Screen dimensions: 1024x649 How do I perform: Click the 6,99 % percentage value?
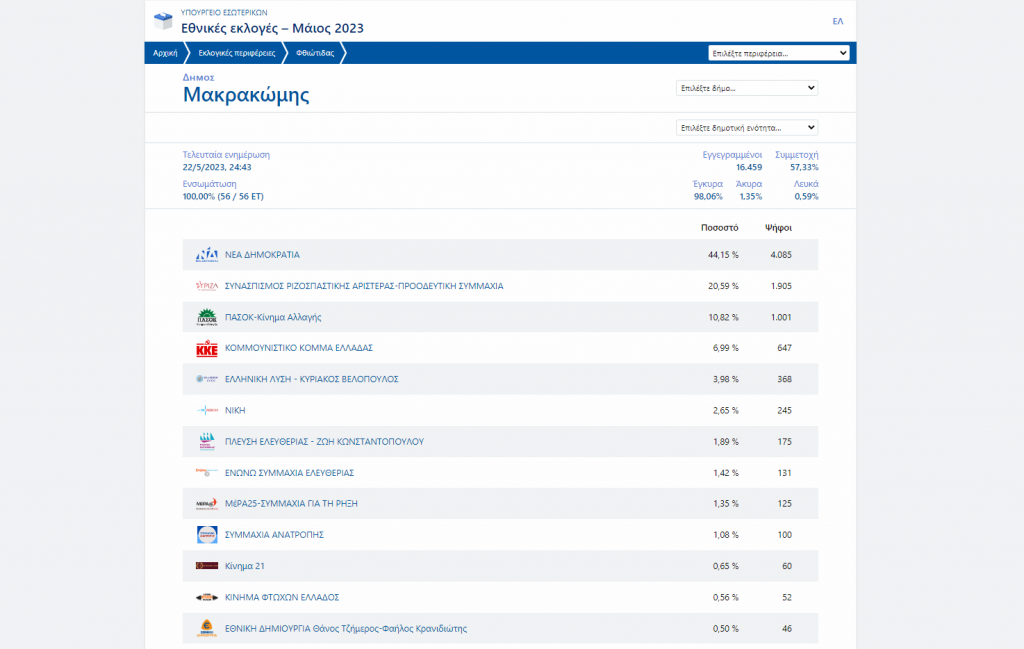pyautogui.click(x=726, y=348)
